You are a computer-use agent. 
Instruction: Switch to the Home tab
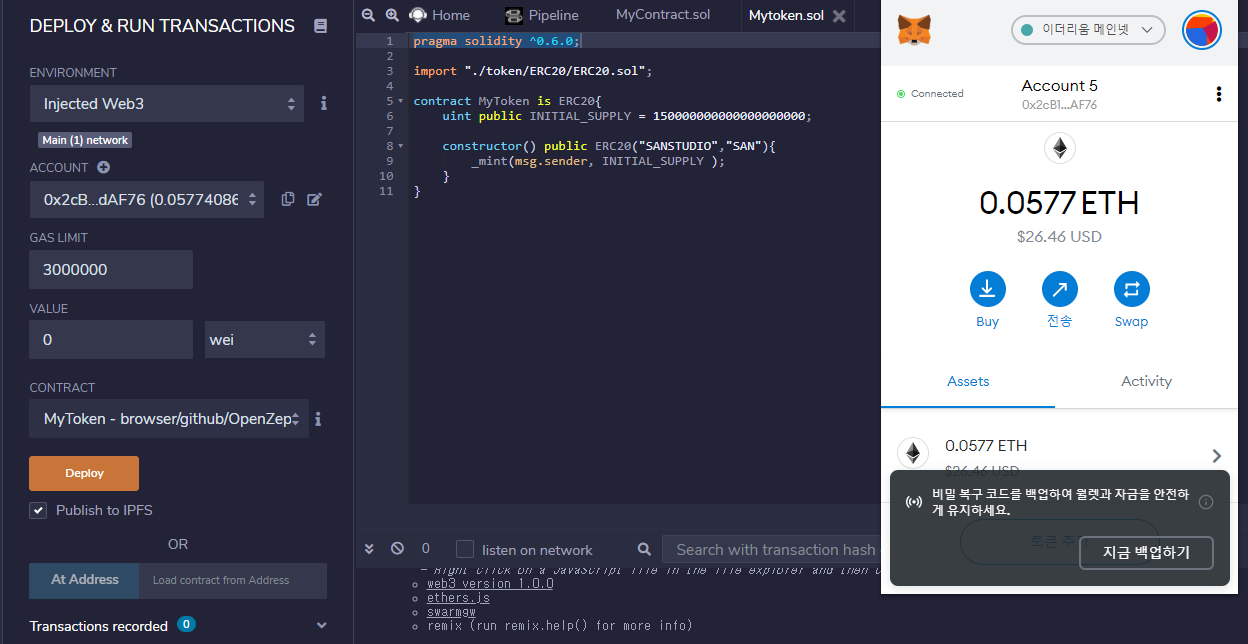439,15
